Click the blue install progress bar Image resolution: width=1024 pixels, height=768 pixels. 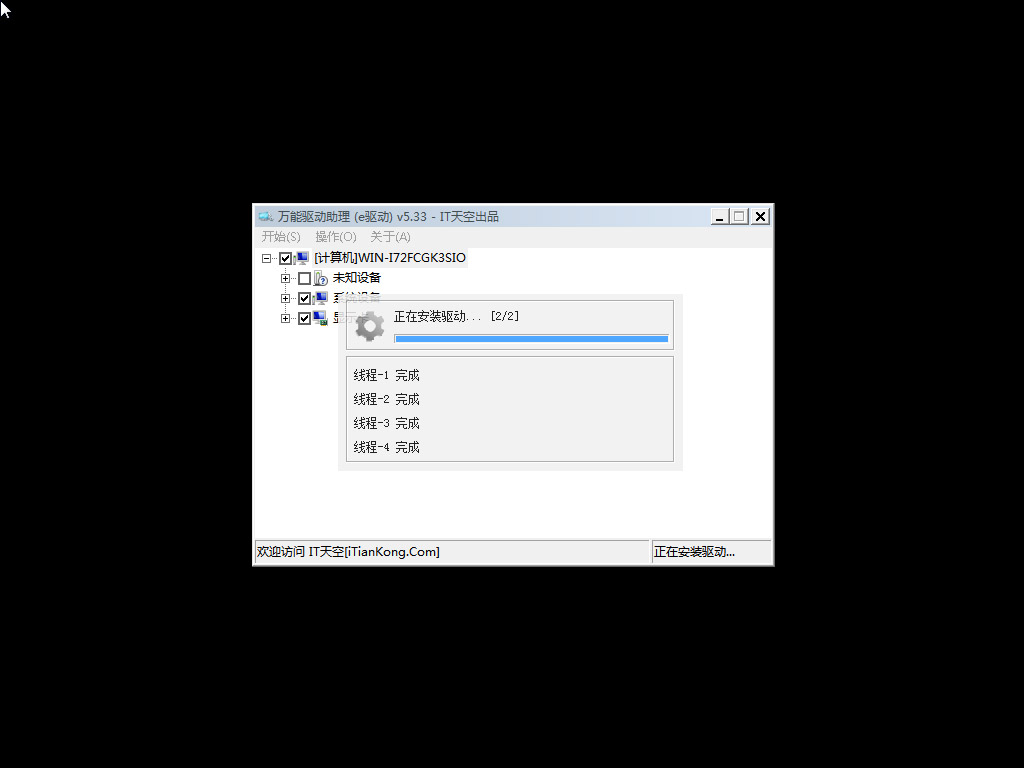532,339
